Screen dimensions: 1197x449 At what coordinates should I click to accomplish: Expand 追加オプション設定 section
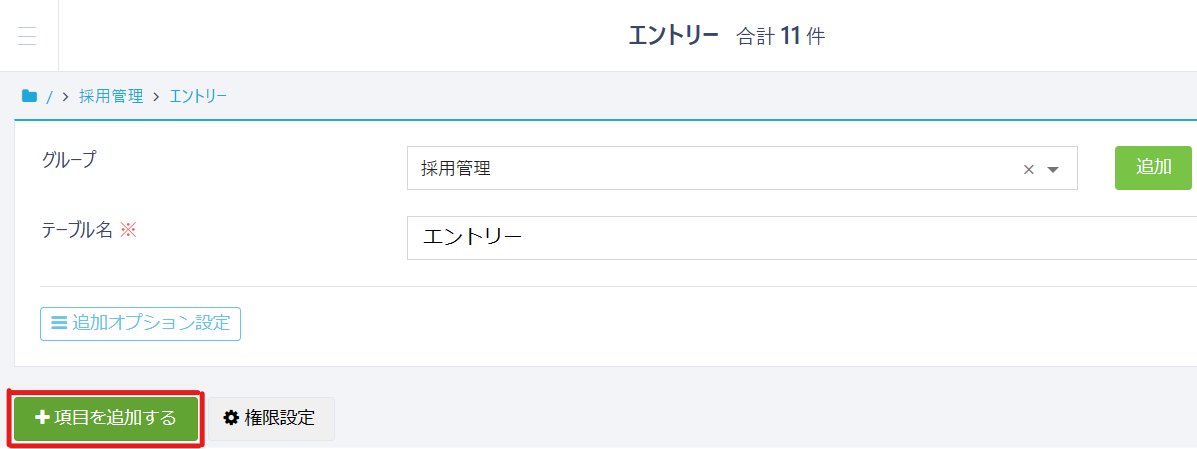[141, 324]
